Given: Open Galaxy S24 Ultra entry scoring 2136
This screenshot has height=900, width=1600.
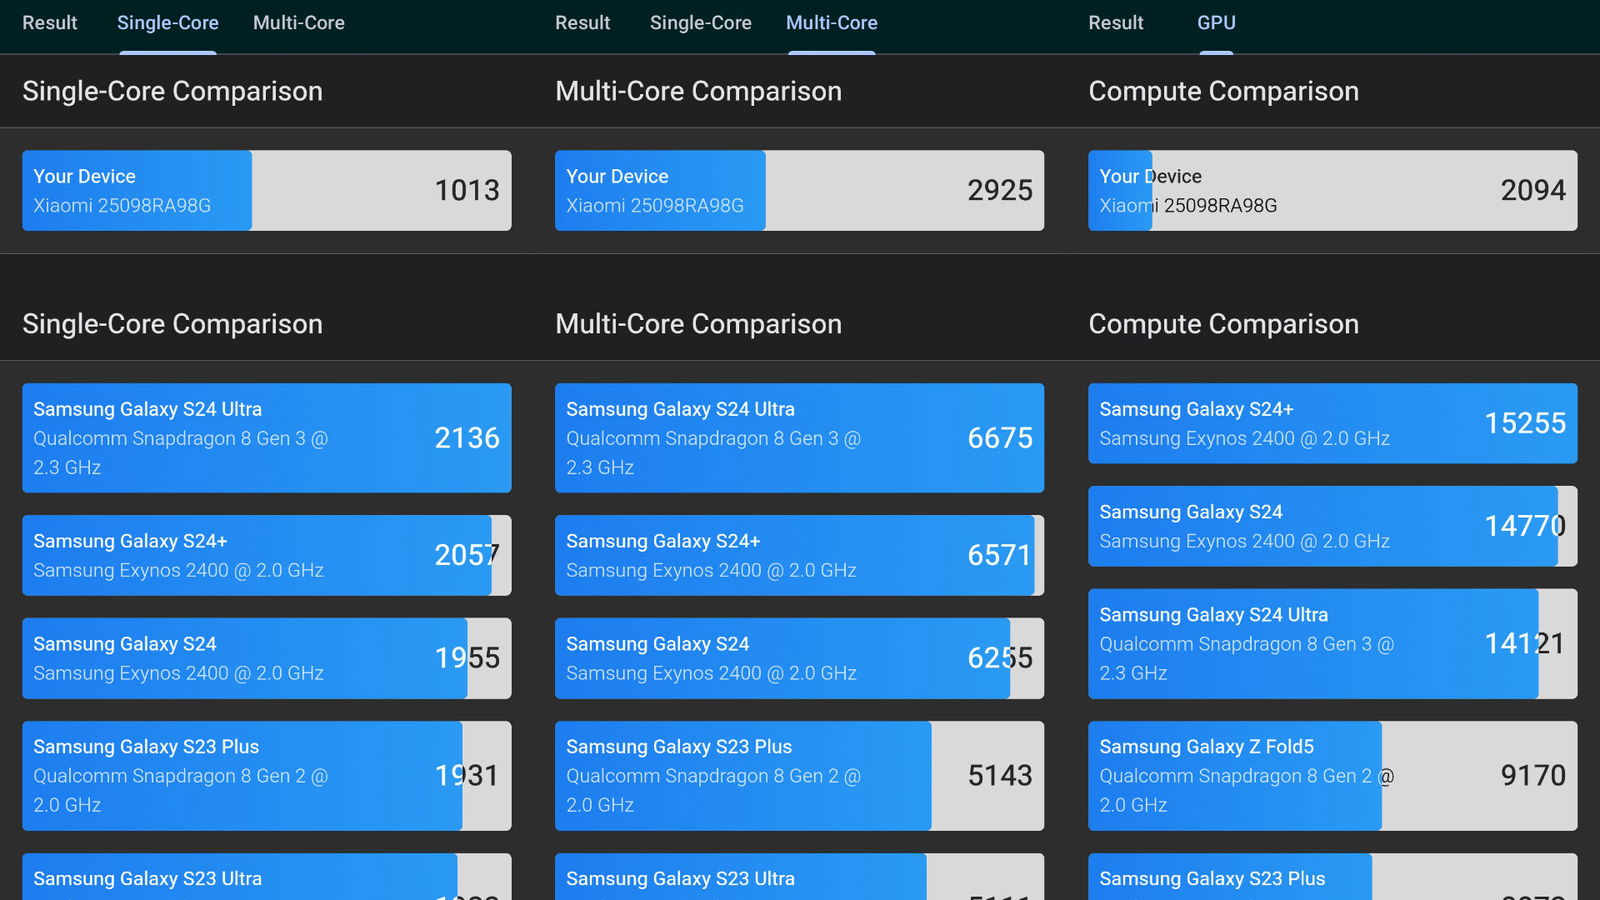Looking at the screenshot, I should click(x=266, y=438).
